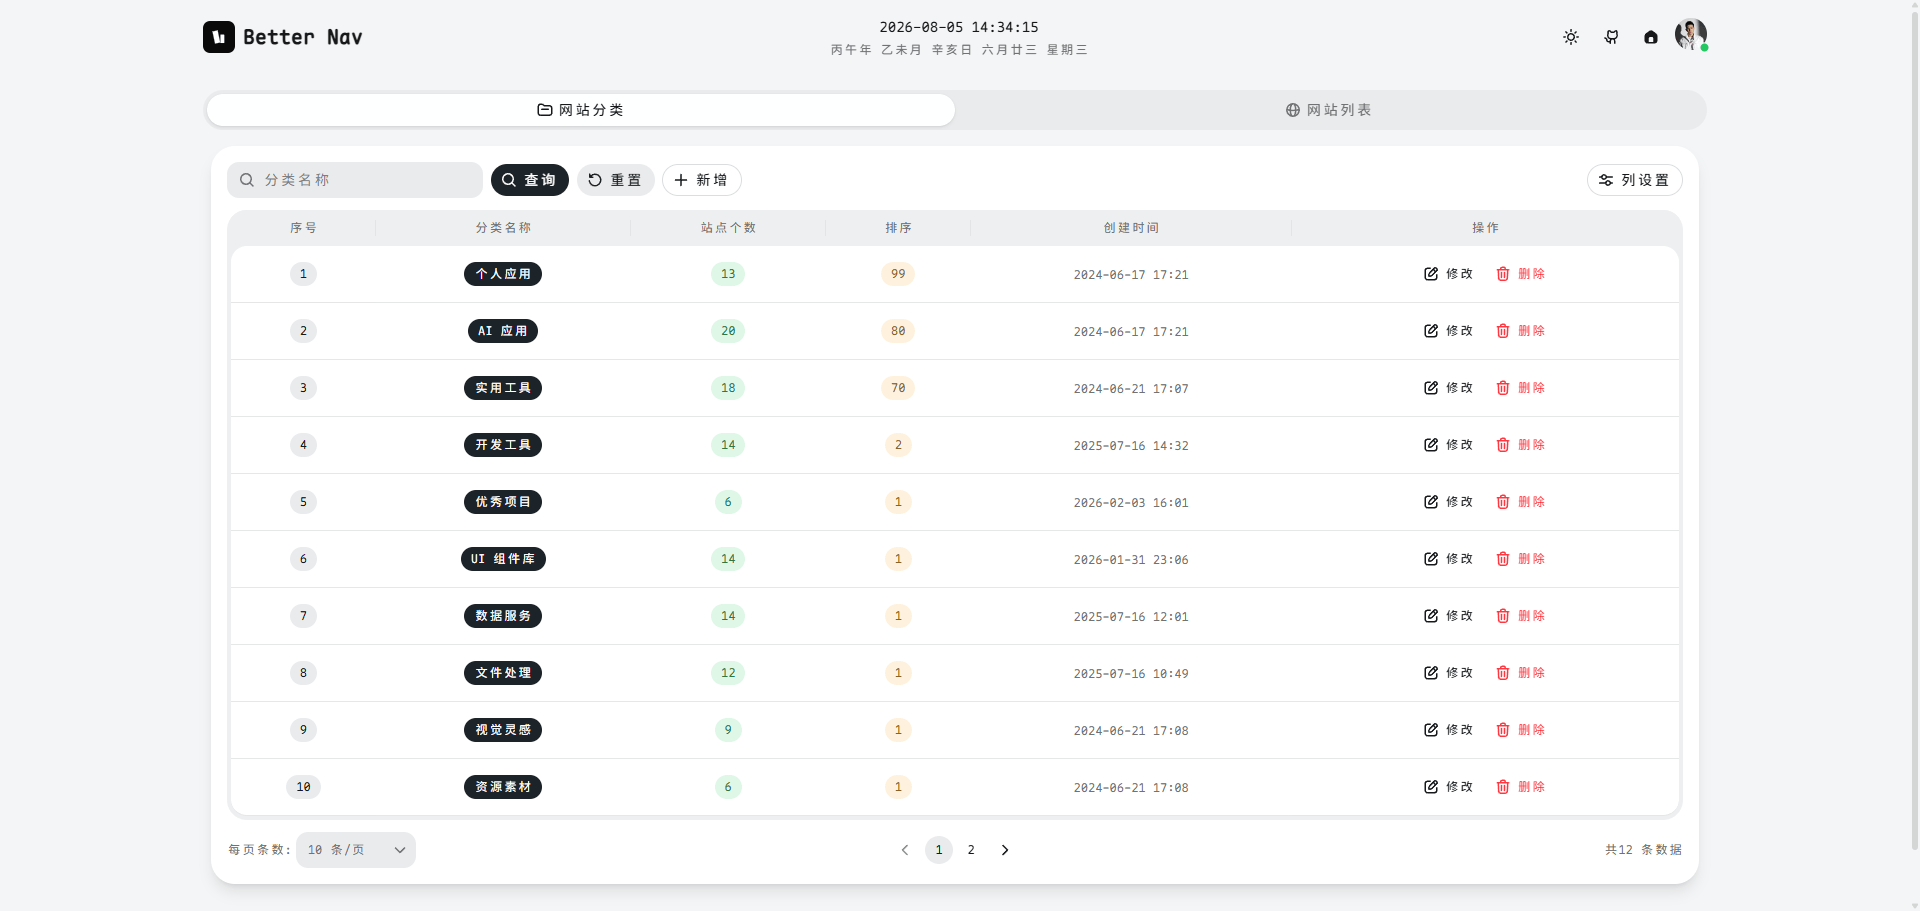Delete the 实用工具 row
This screenshot has height=911, width=1920.
click(x=1521, y=388)
